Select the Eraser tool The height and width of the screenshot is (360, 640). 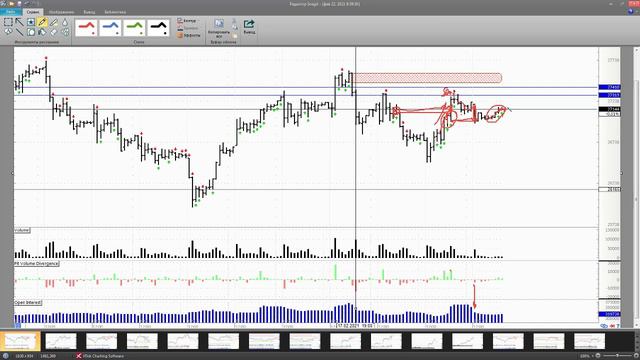click(x=53, y=32)
